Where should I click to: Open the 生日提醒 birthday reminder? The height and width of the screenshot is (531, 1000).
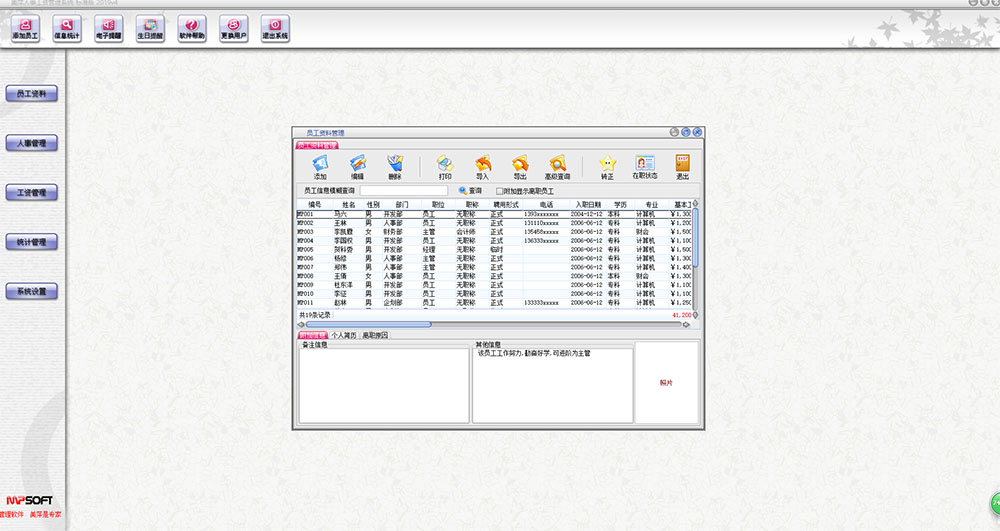coord(149,28)
